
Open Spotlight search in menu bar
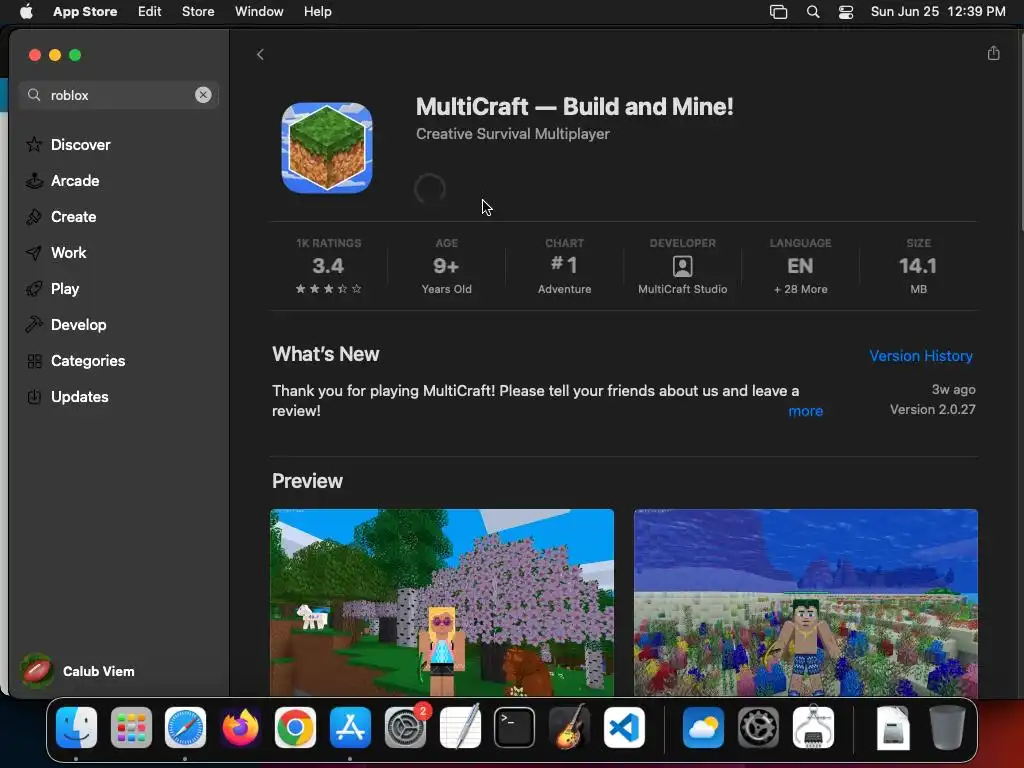point(813,12)
